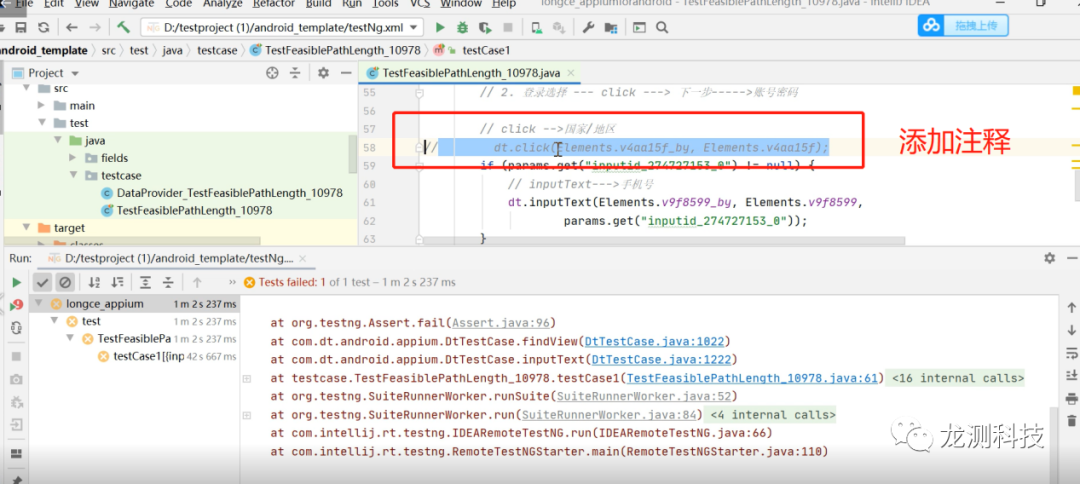Collapse the src folder in project tree
This screenshot has height=484, width=1080.
pyautogui.click(x=28, y=88)
